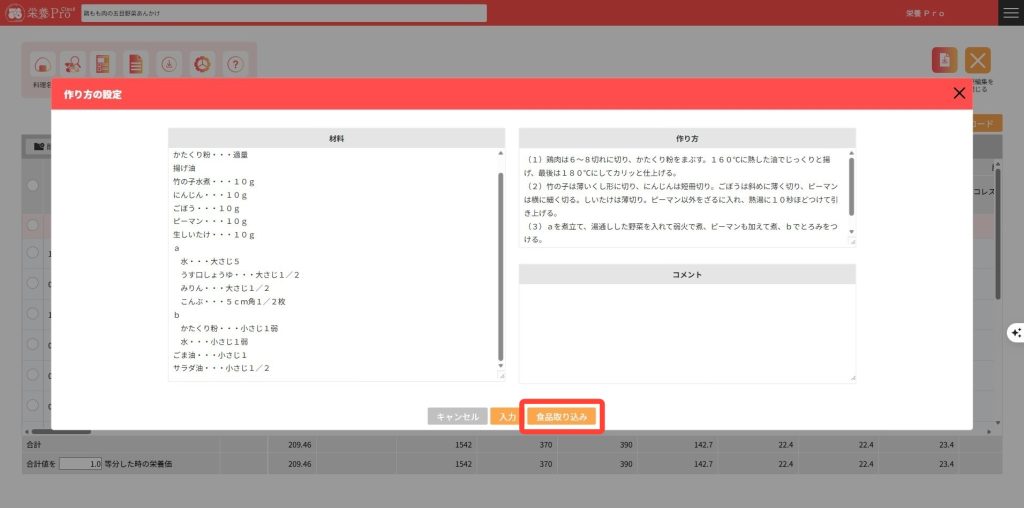Click the 合計 row label
The width and height of the screenshot is (1024, 508).
pos(32,445)
